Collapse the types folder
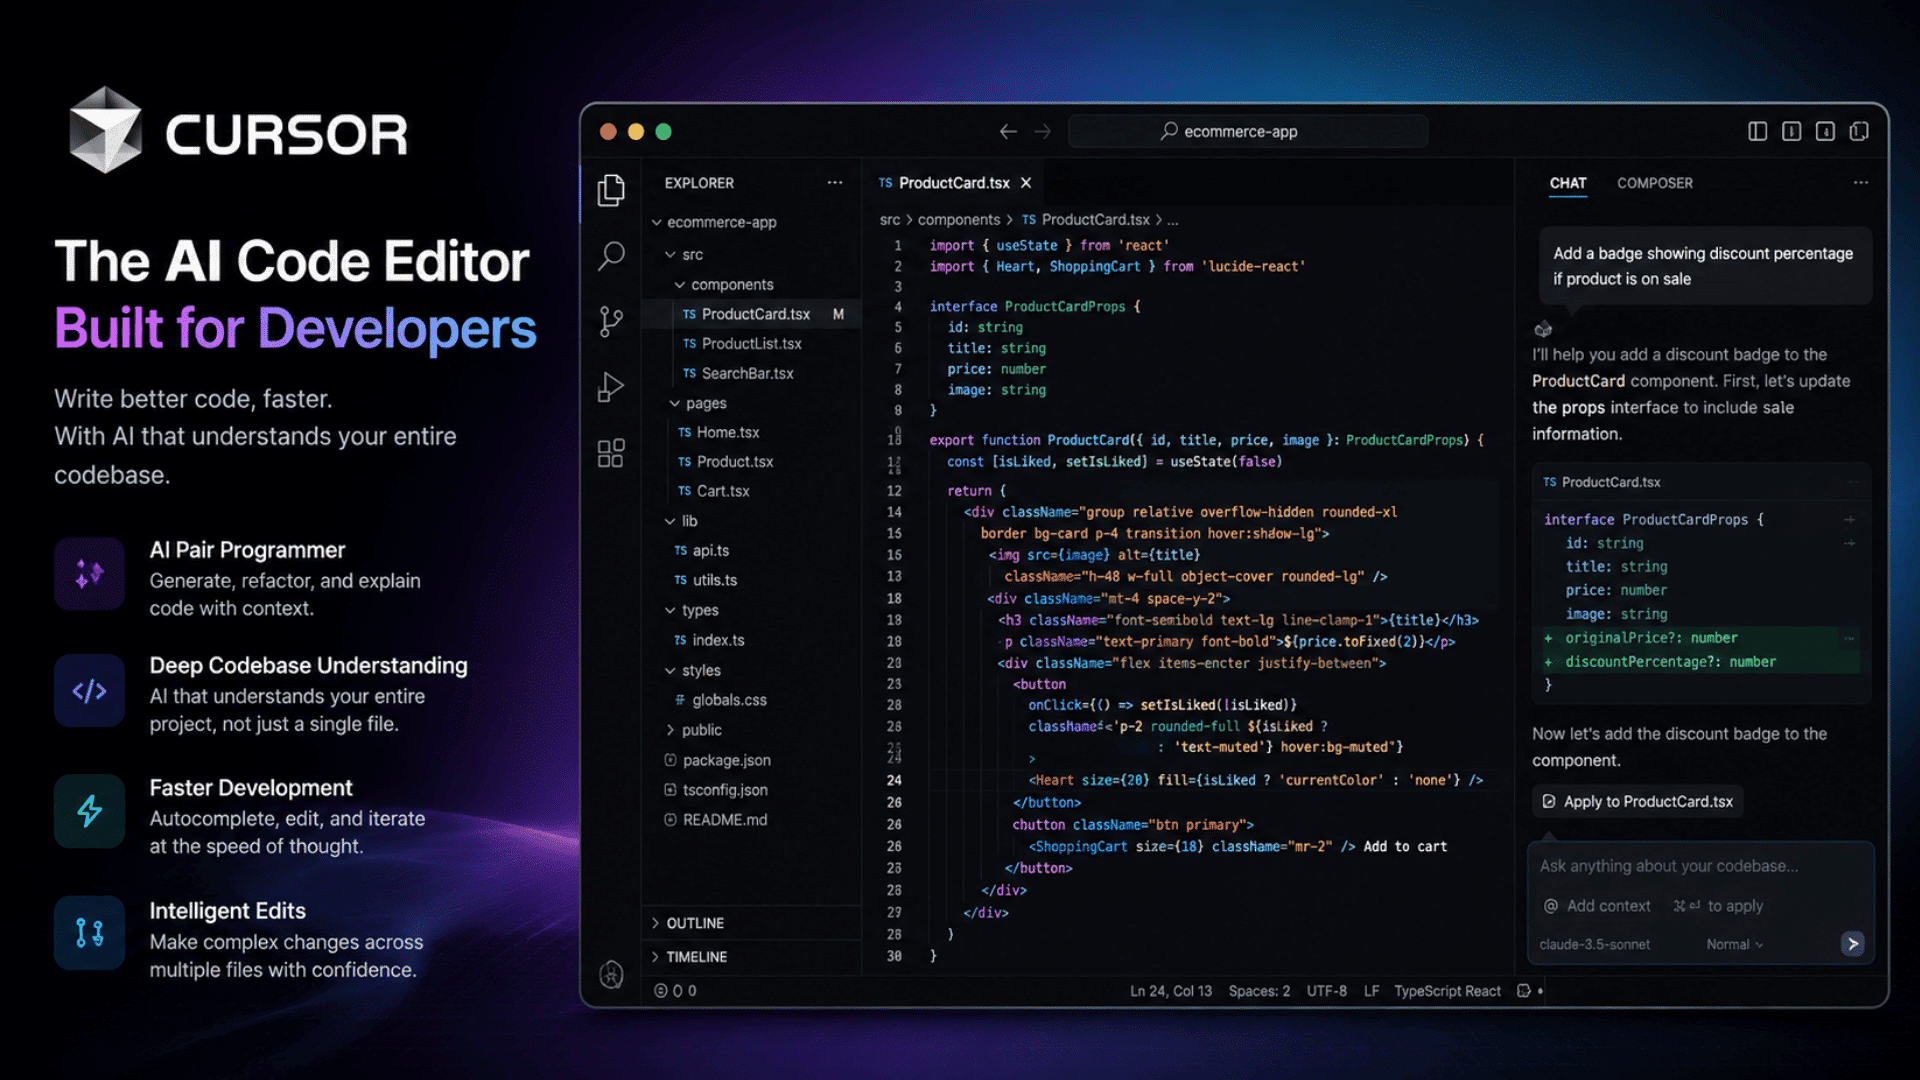Screen dimensions: 1920x1080 pyautogui.click(x=670, y=610)
